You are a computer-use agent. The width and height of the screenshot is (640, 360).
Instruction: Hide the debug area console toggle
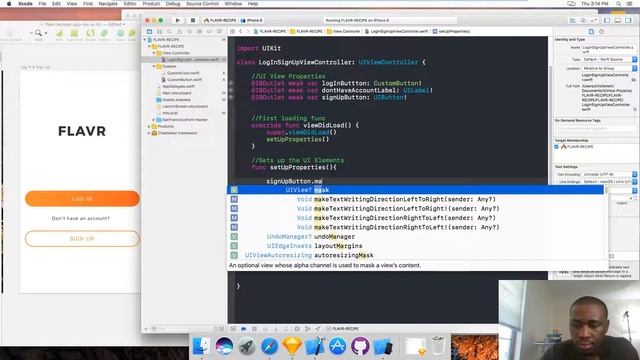233,329
